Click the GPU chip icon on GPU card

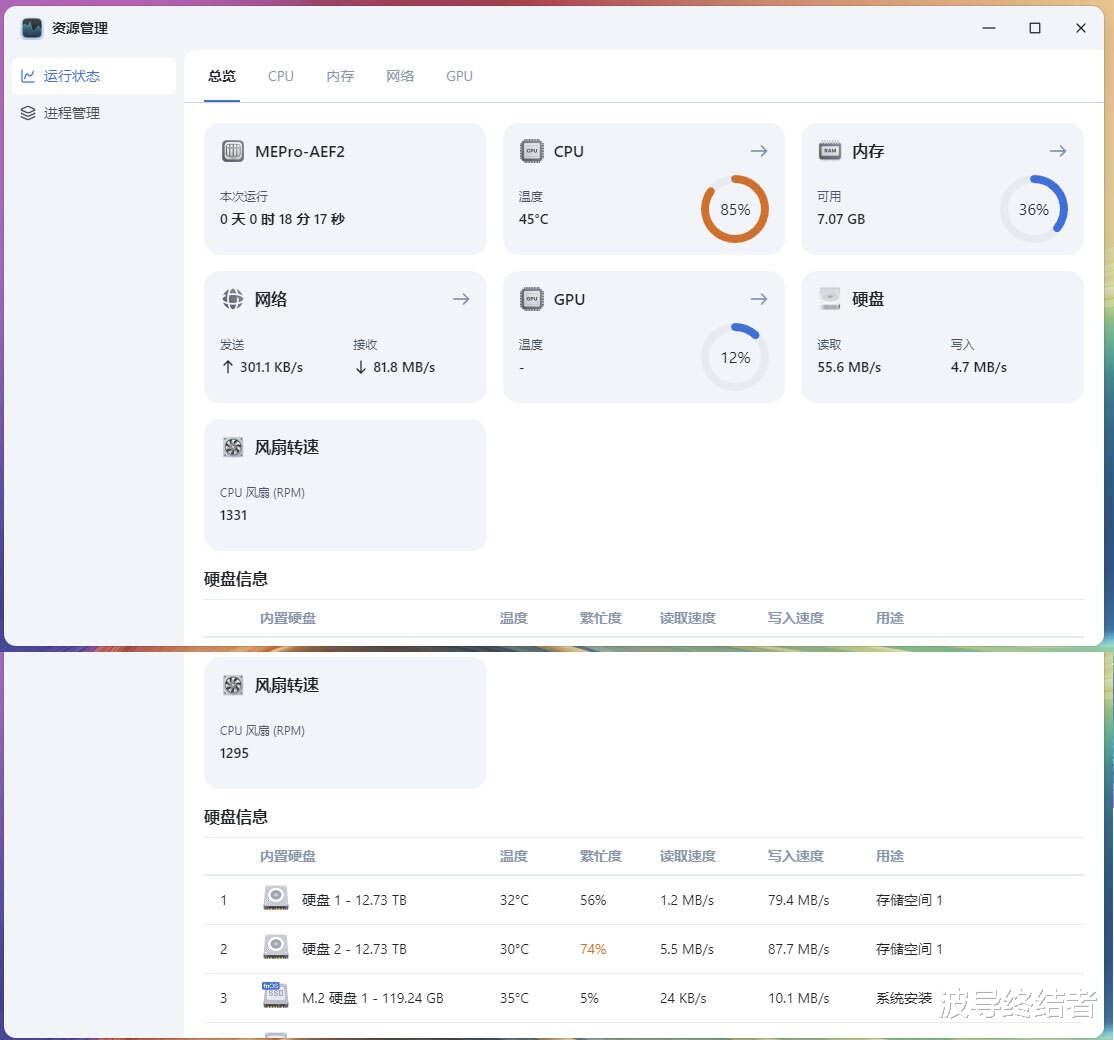coord(531,299)
